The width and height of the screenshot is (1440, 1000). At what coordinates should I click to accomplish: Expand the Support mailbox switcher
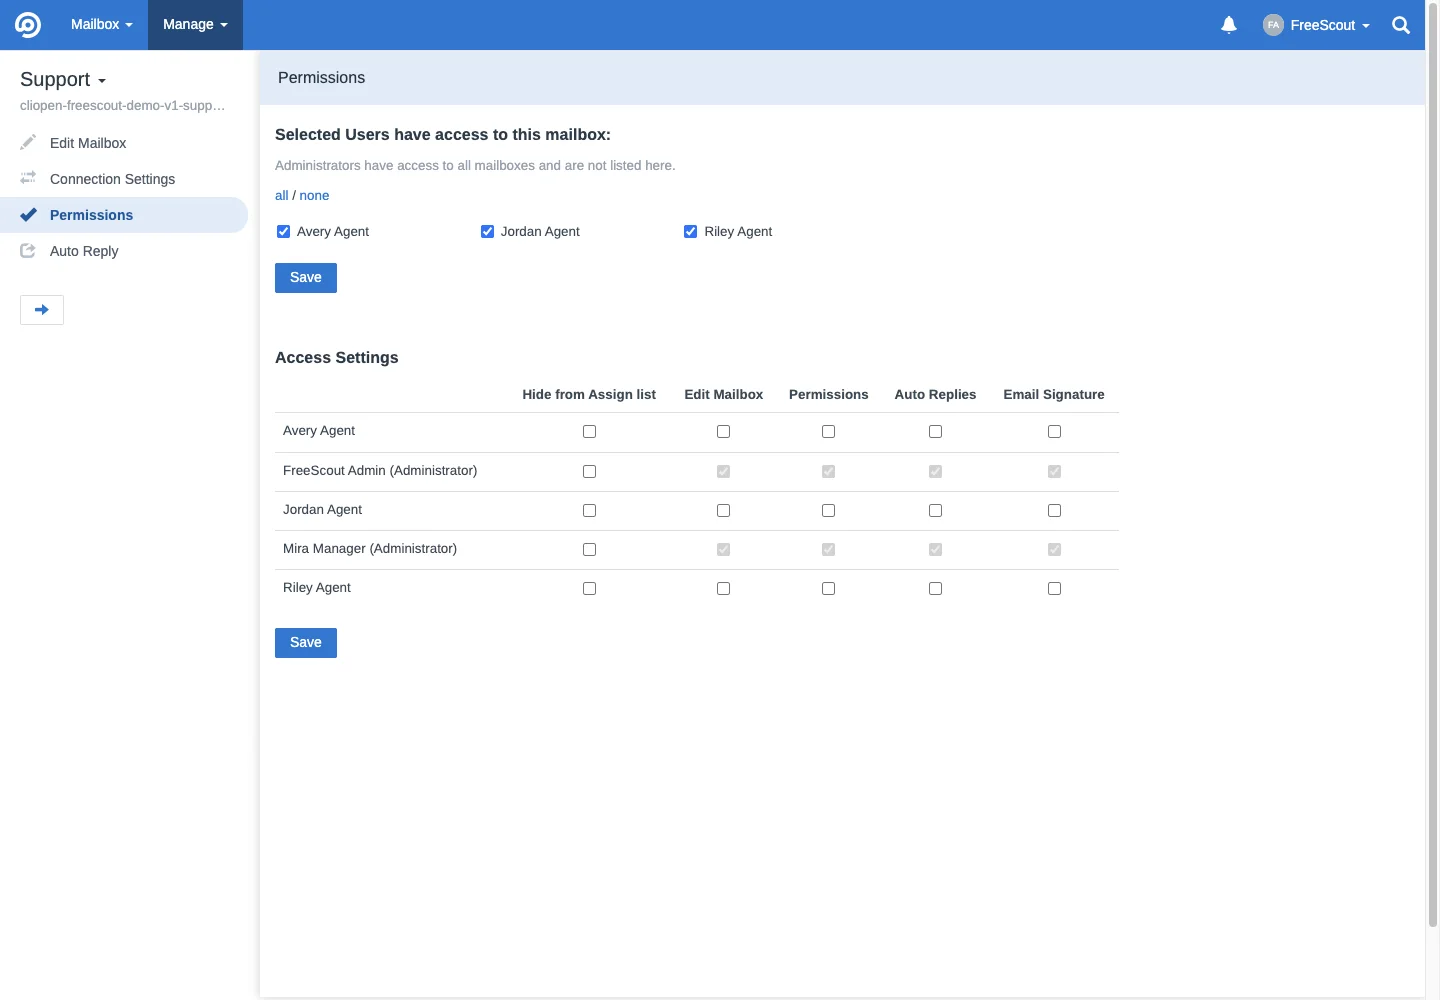click(x=63, y=80)
